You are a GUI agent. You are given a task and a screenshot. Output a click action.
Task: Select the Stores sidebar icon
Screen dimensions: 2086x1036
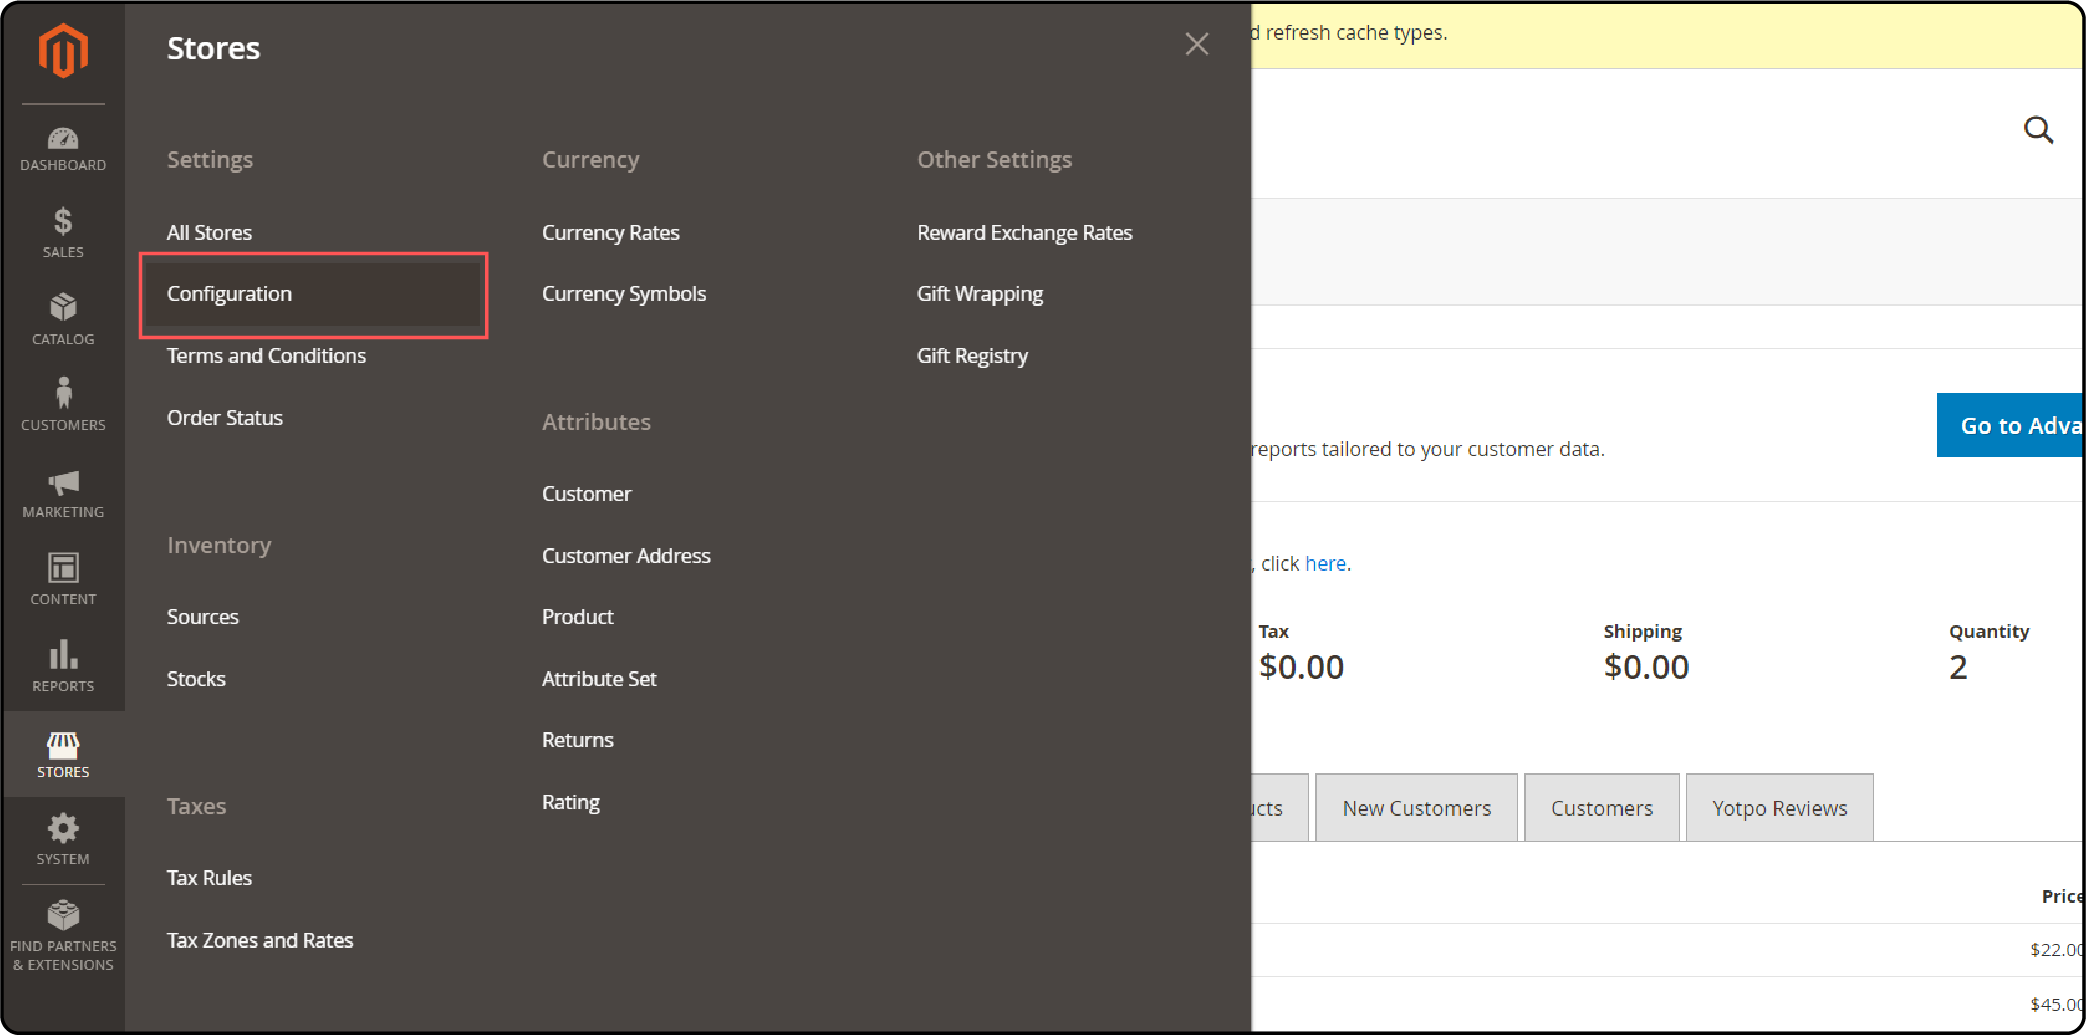tap(63, 754)
